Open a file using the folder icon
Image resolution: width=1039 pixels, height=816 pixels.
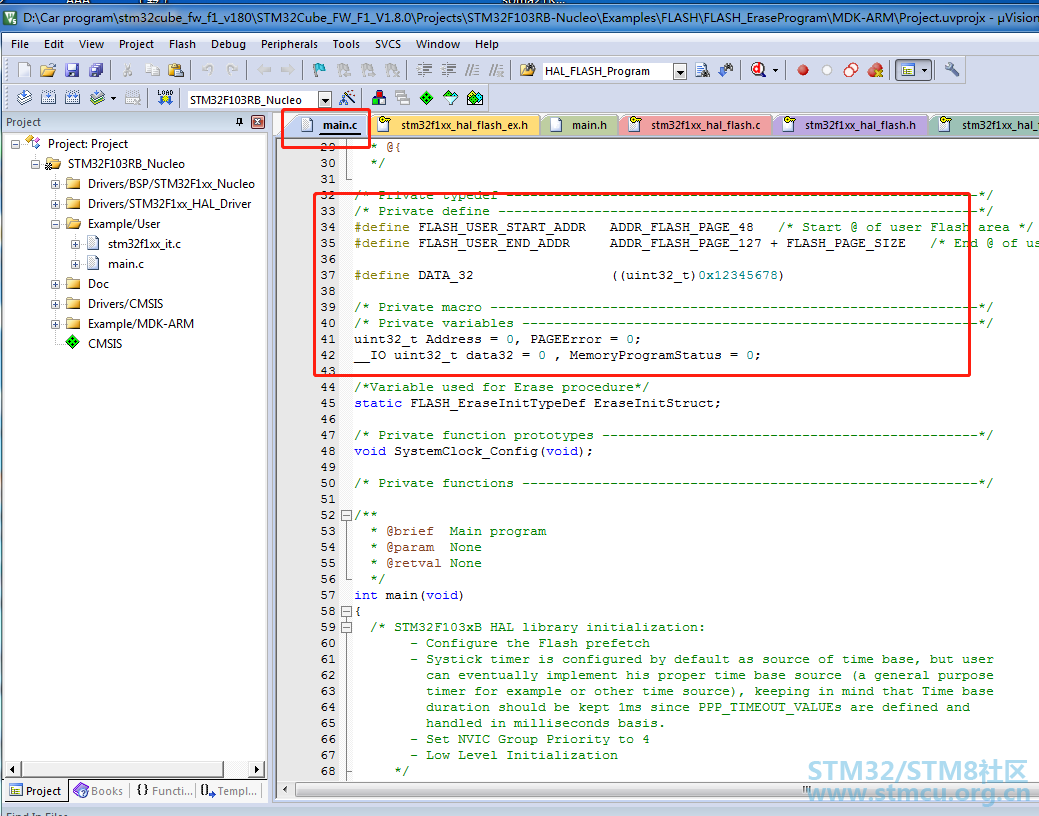coord(48,70)
